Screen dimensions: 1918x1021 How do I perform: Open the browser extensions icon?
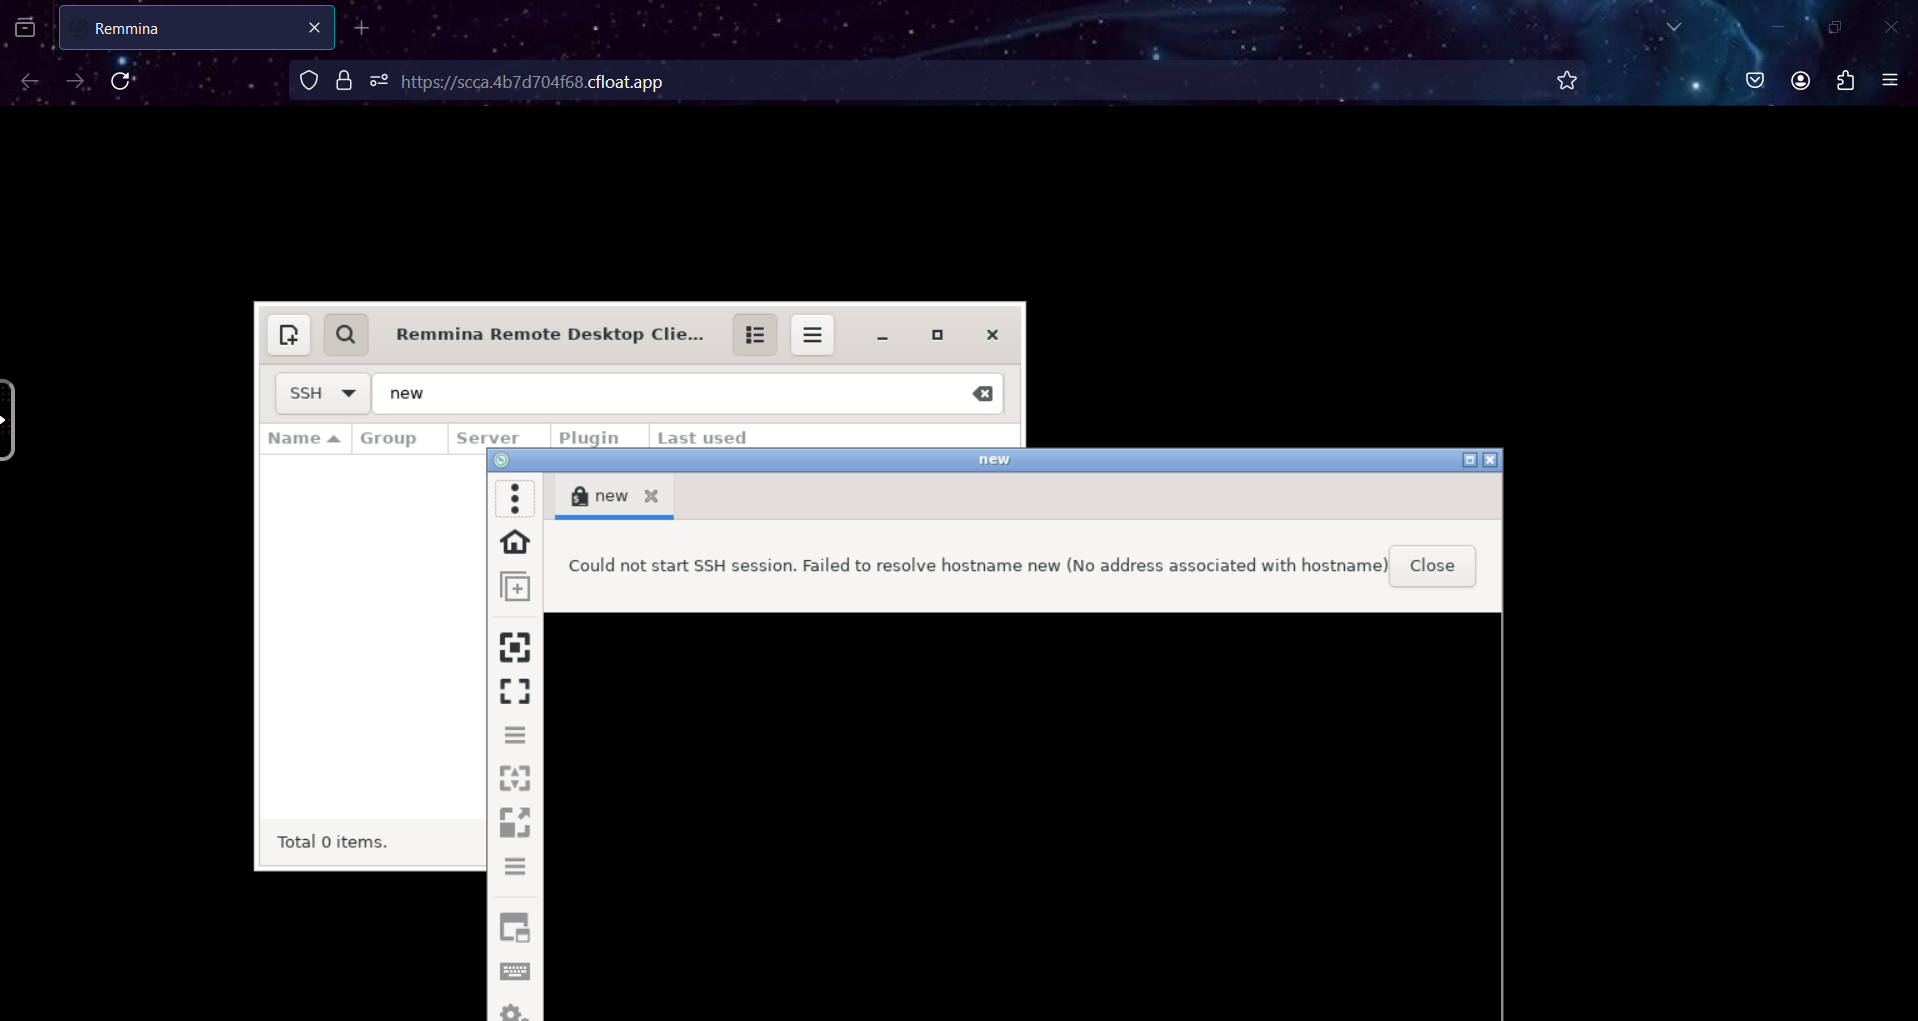(x=1846, y=81)
